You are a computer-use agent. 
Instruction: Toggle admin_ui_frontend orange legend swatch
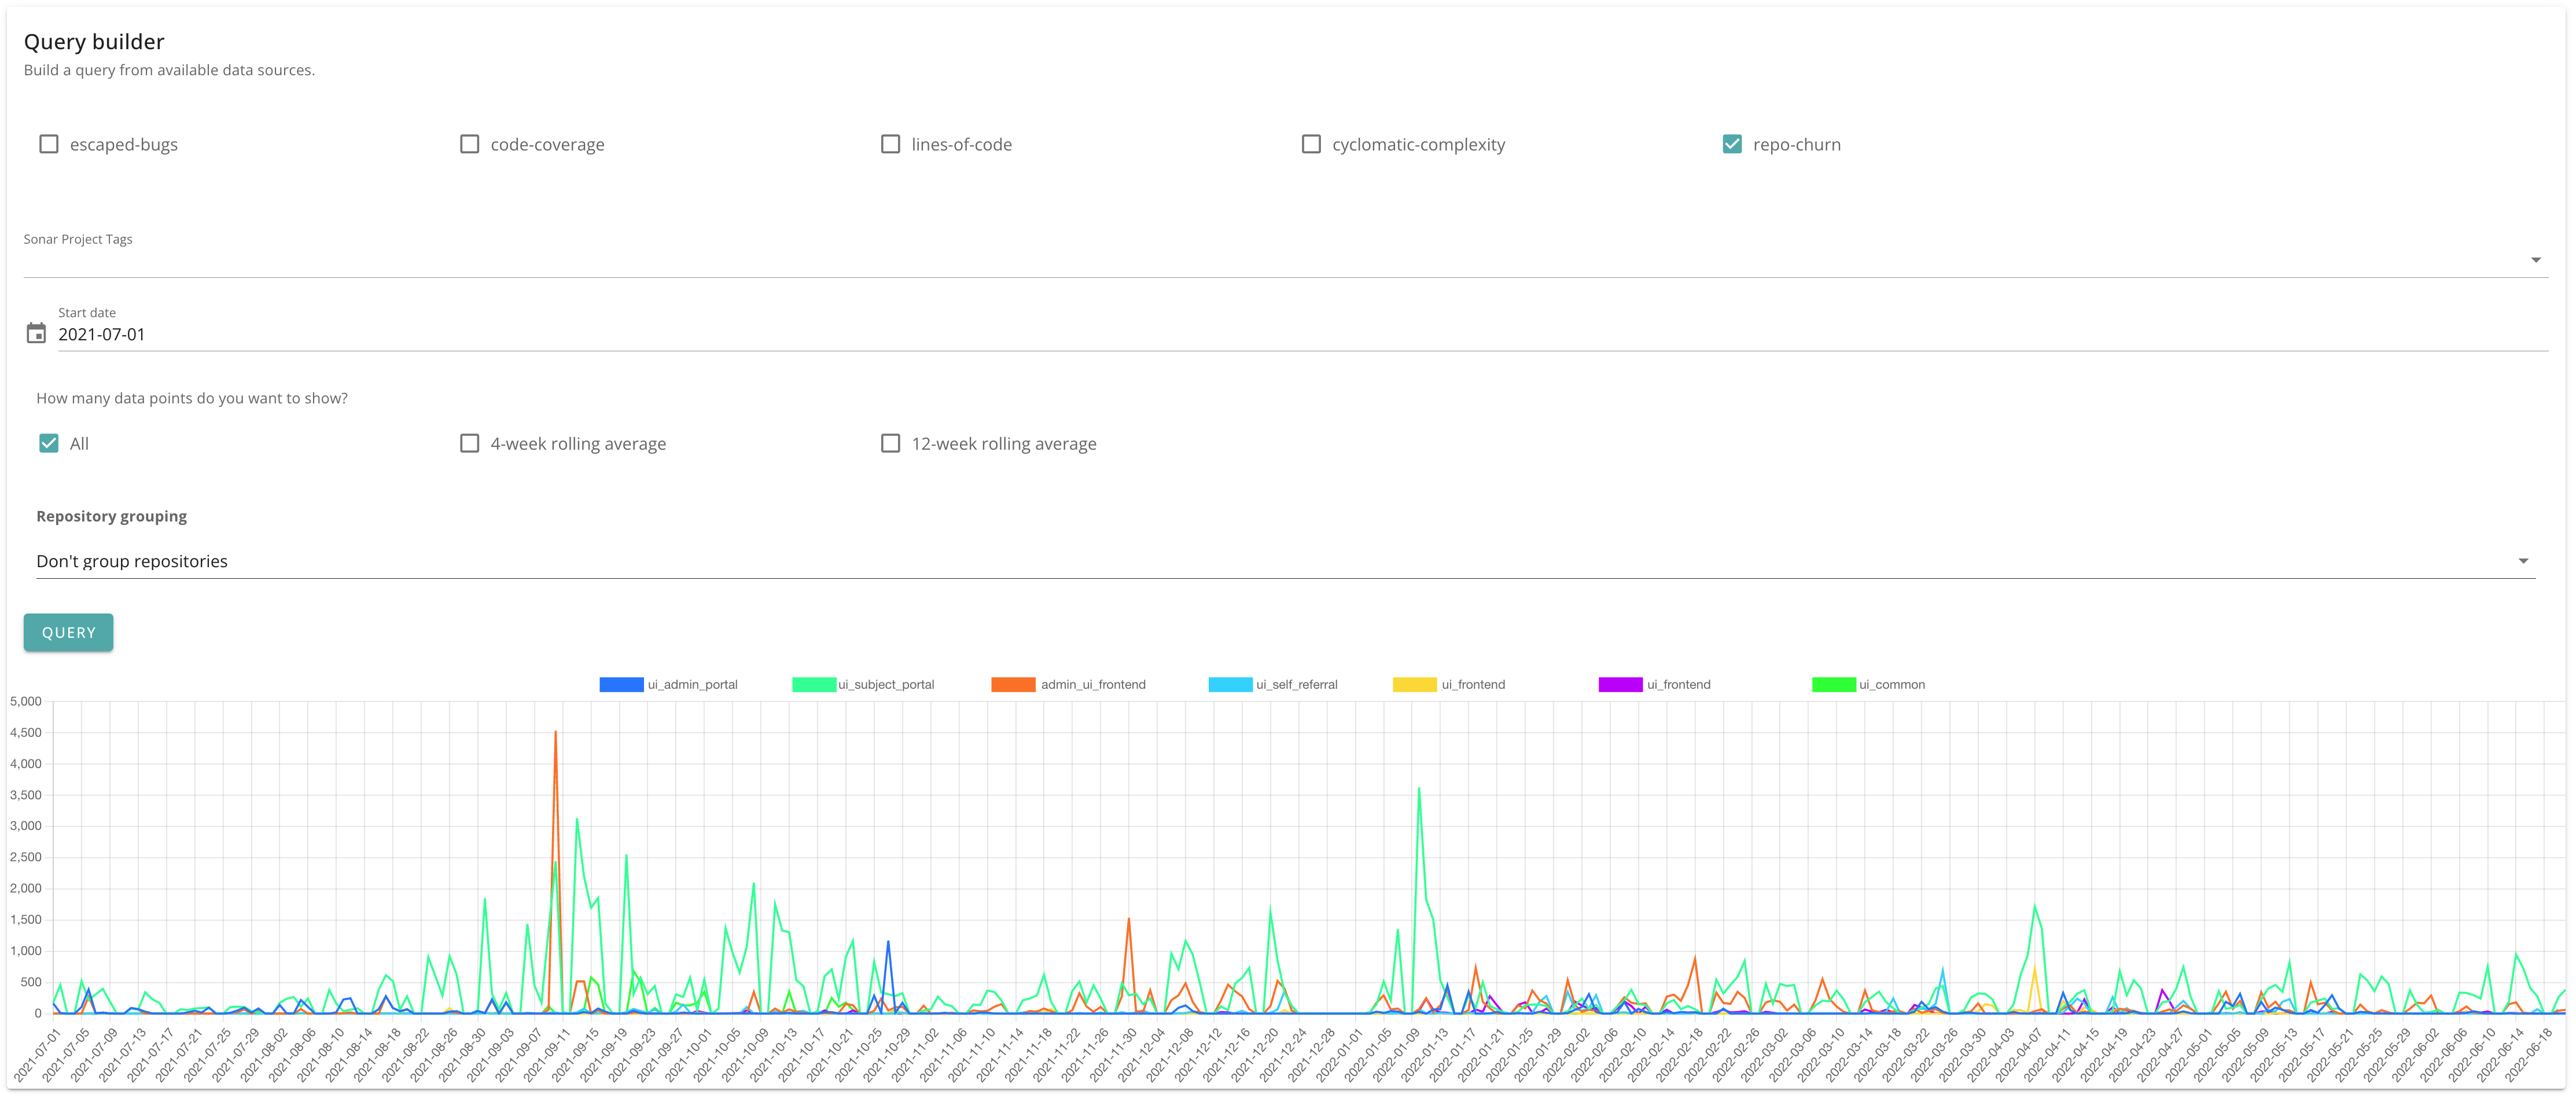(x=1013, y=685)
